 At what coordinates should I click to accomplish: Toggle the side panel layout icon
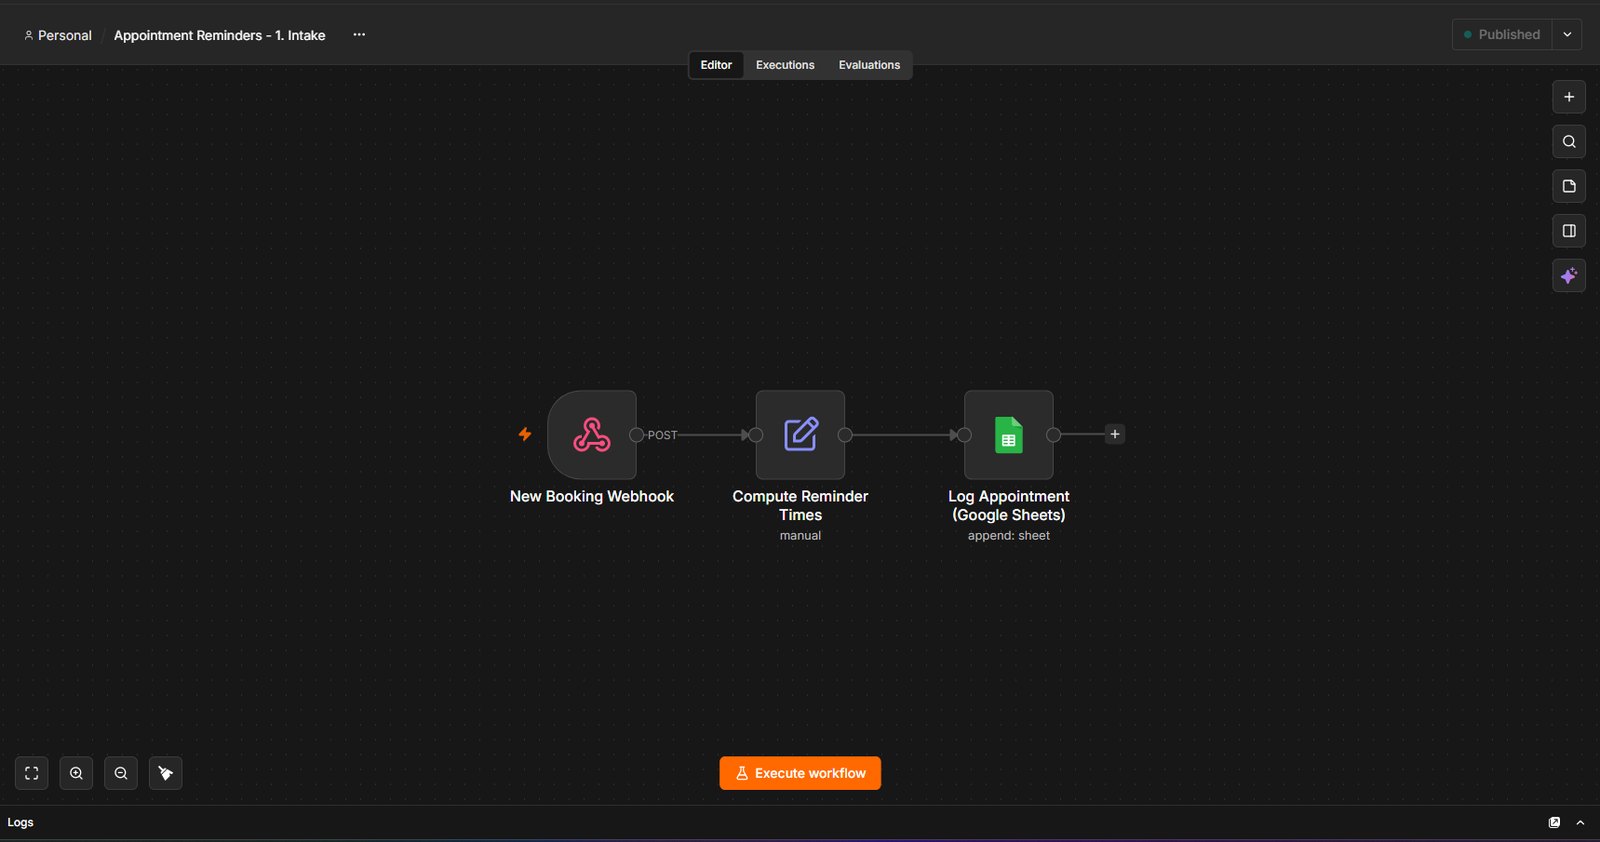tap(1569, 231)
